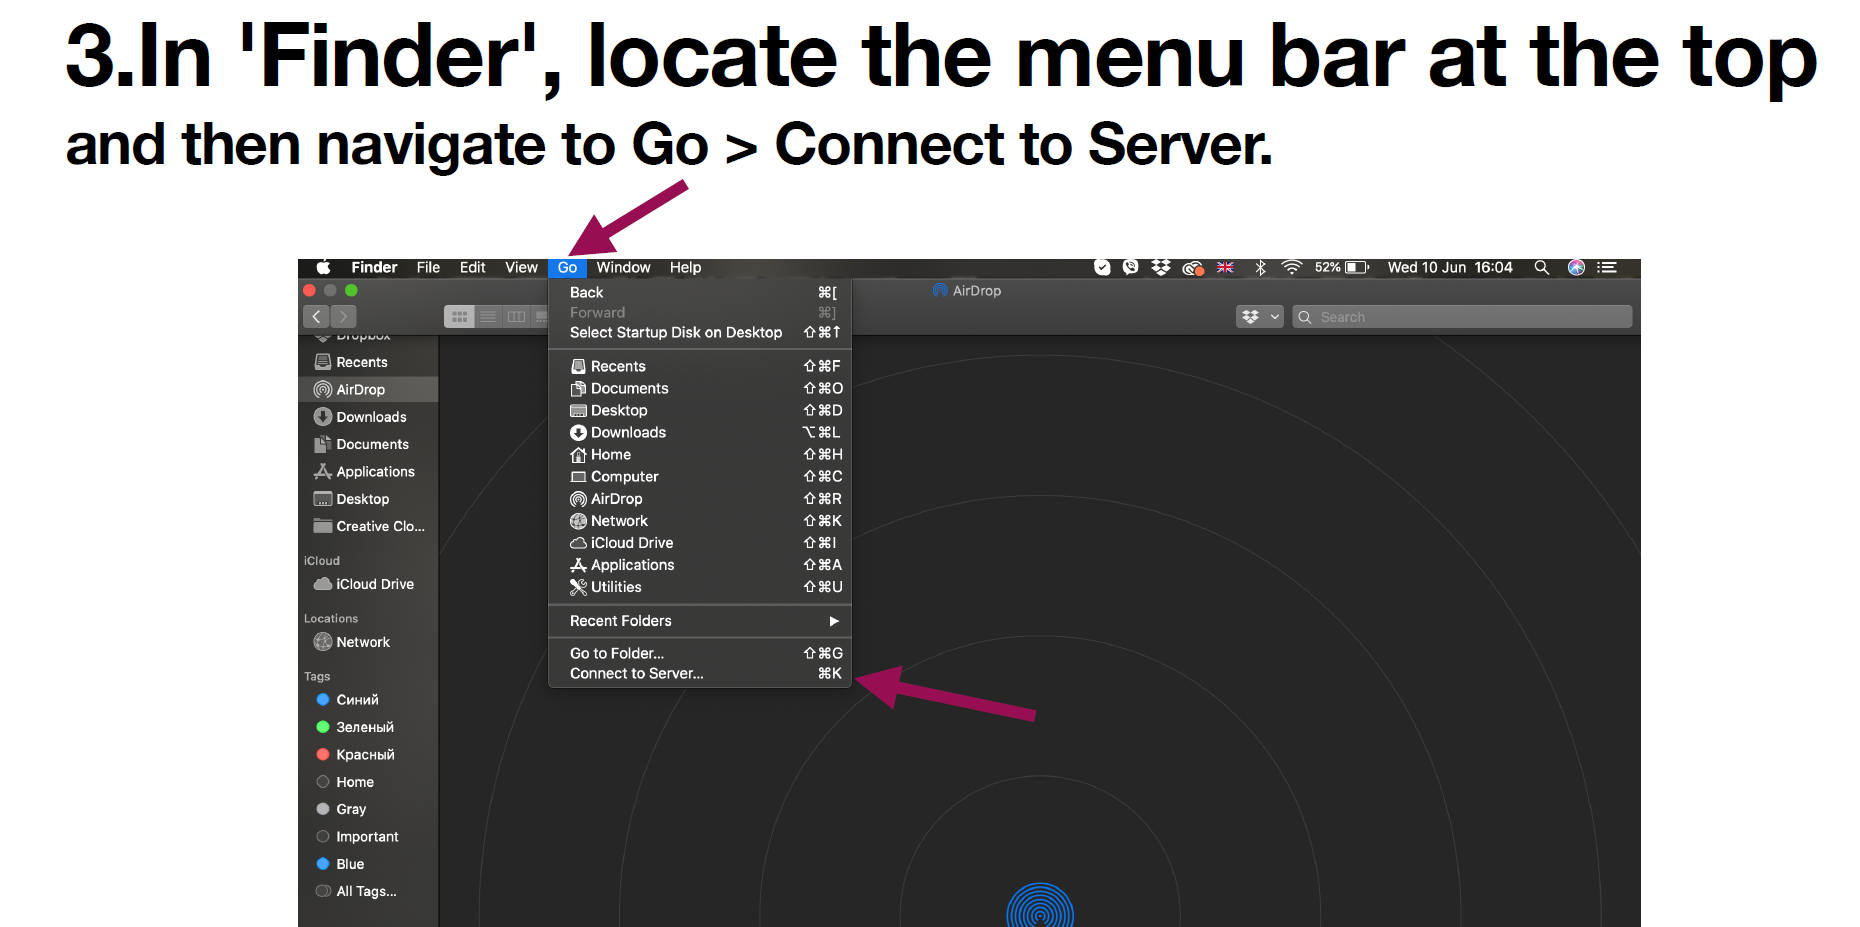Choose Select Startup Disk on Desktop
Screen dimensions: 1860x927
pos(700,332)
